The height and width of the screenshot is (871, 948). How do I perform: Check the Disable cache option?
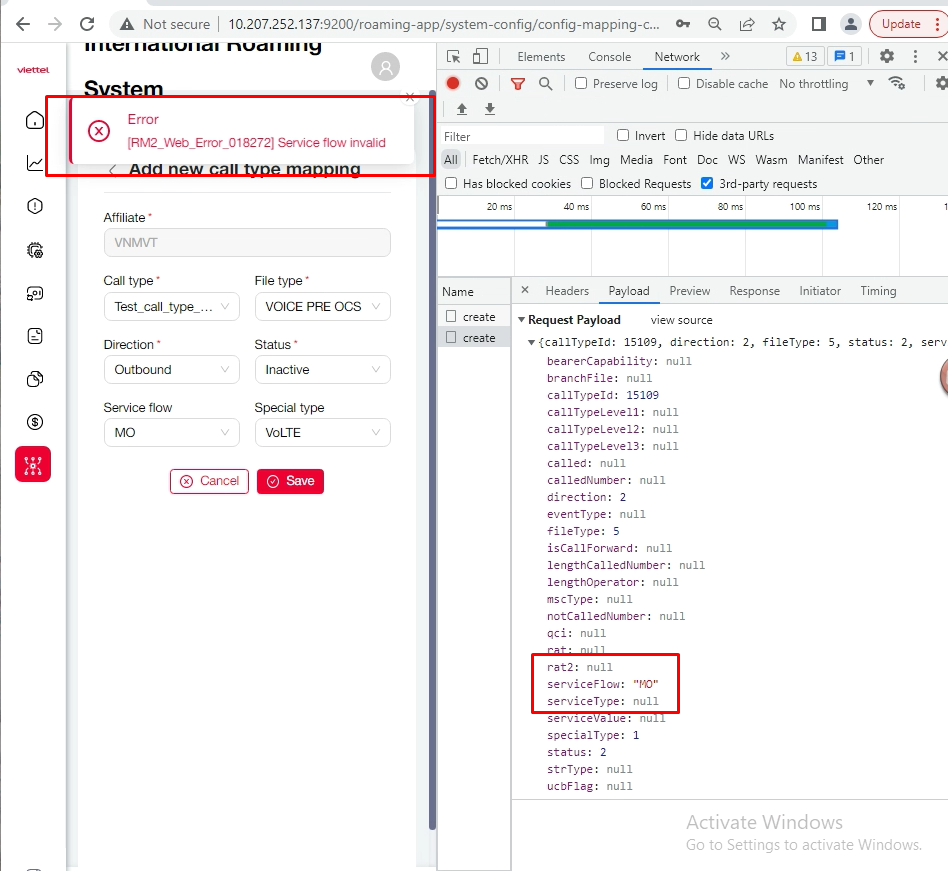point(684,84)
